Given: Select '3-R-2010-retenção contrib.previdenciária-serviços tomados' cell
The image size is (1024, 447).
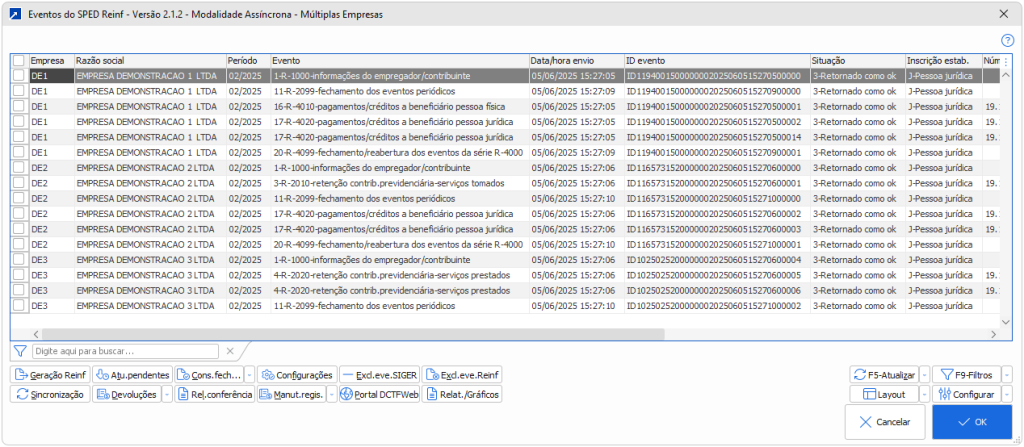Looking at the screenshot, I should (400, 183).
